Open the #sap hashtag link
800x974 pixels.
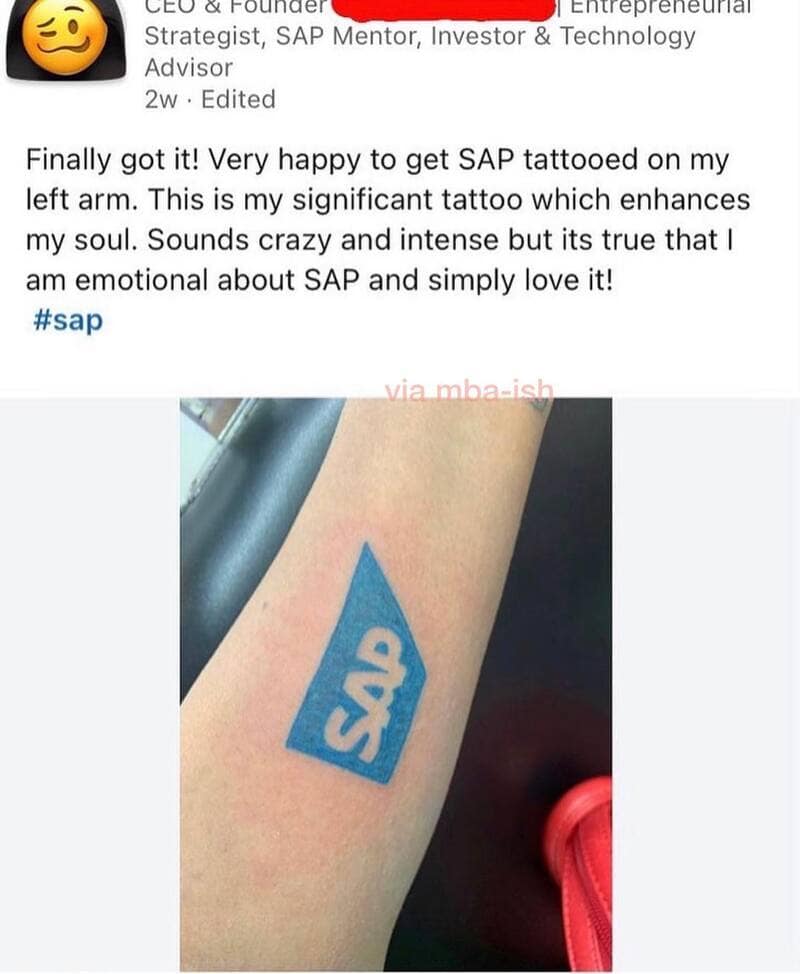(68, 320)
